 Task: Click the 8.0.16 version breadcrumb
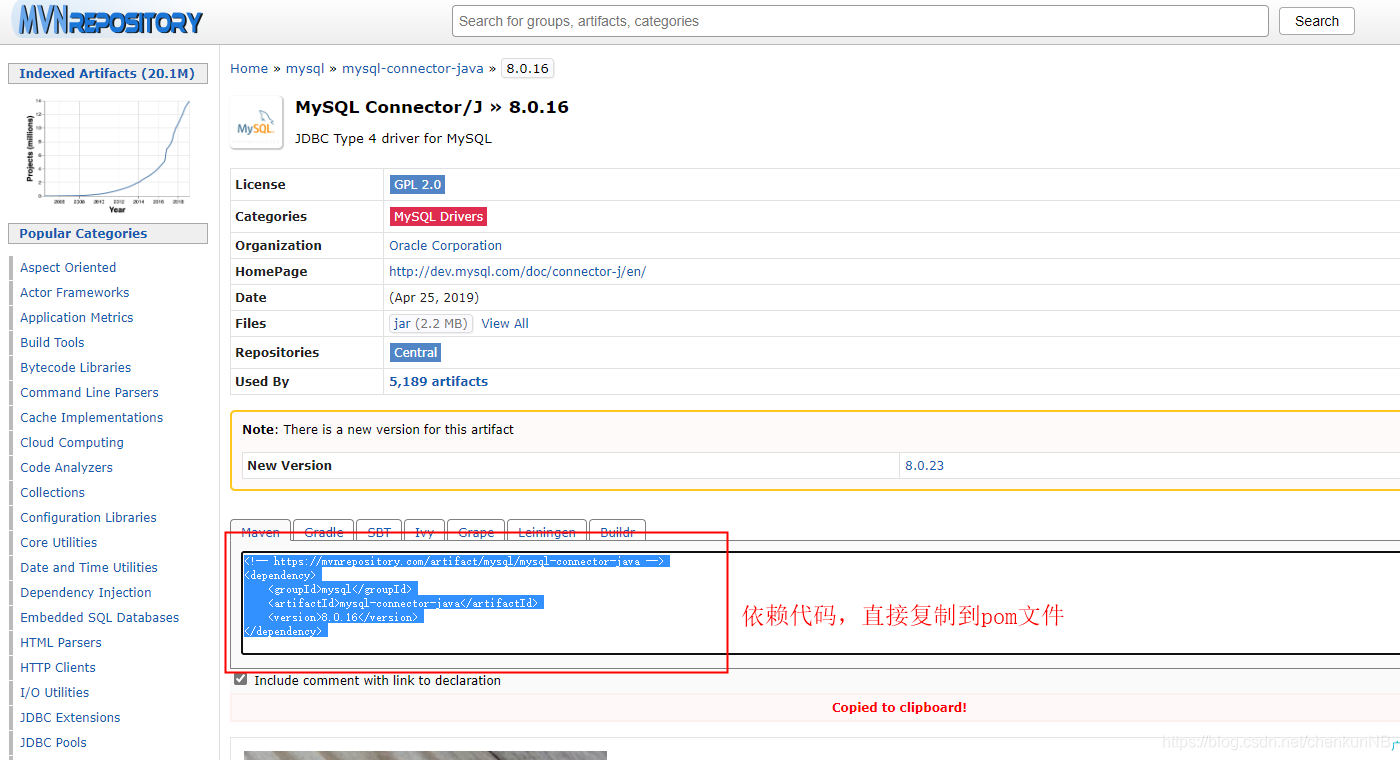pyautogui.click(x=527, y=69)
